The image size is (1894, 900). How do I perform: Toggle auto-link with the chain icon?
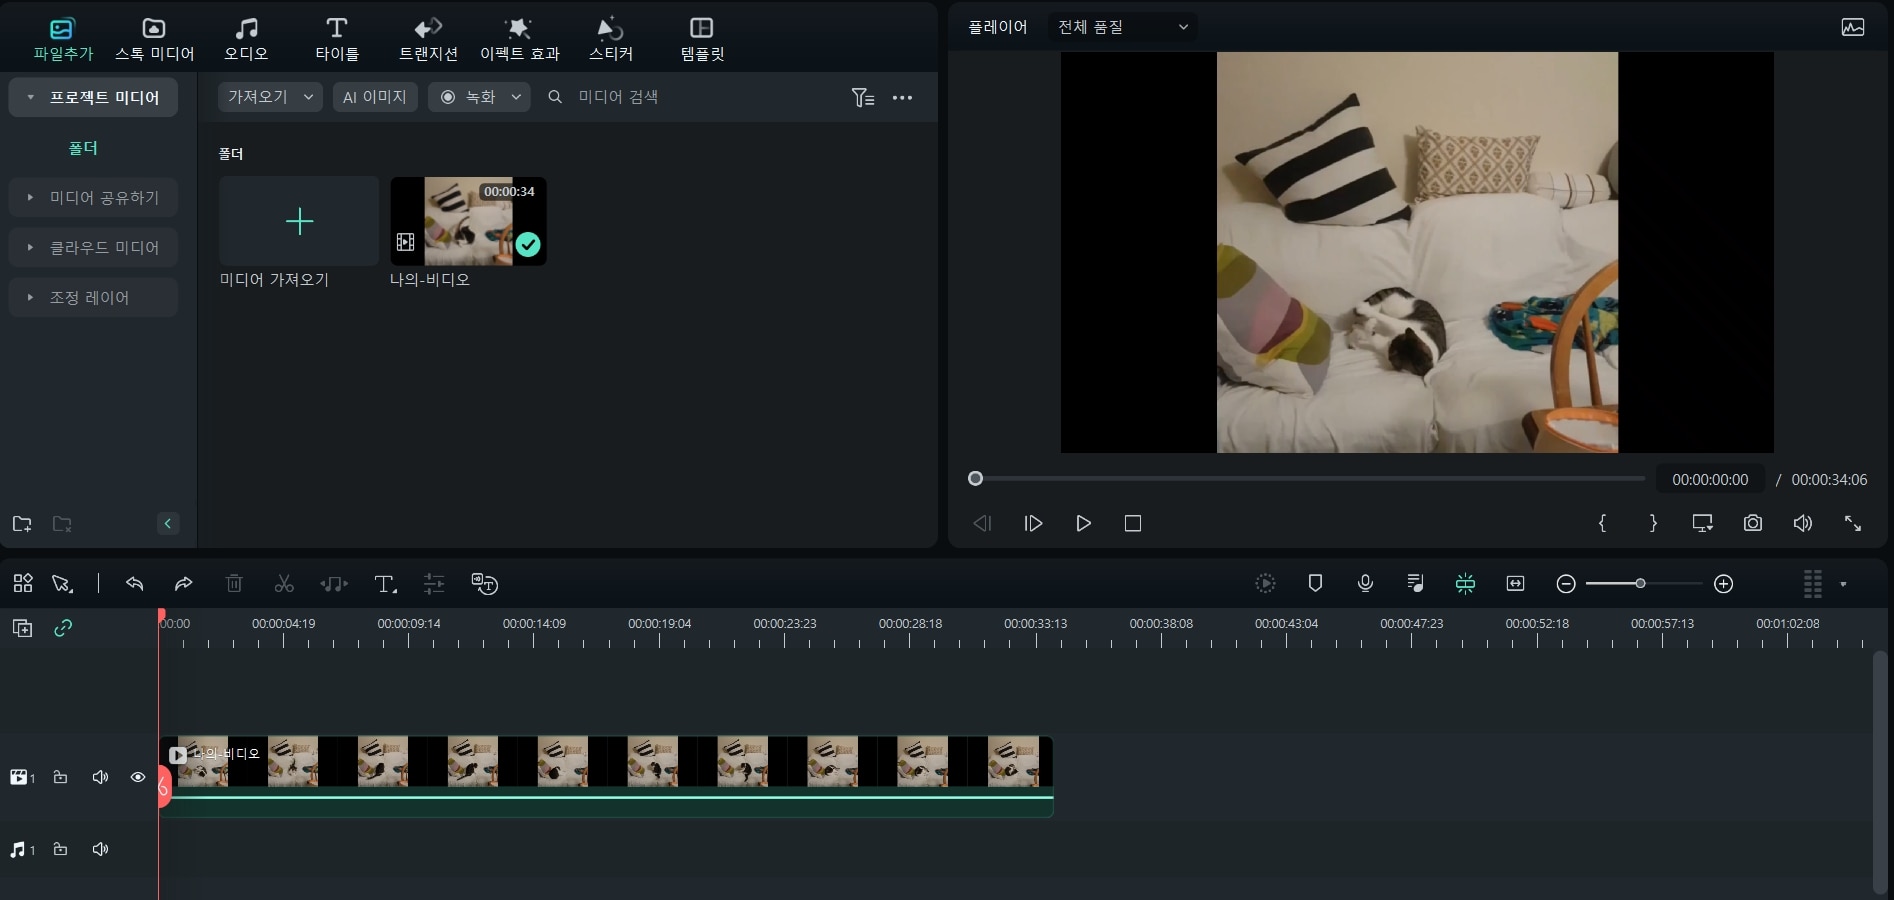point(63,628)
